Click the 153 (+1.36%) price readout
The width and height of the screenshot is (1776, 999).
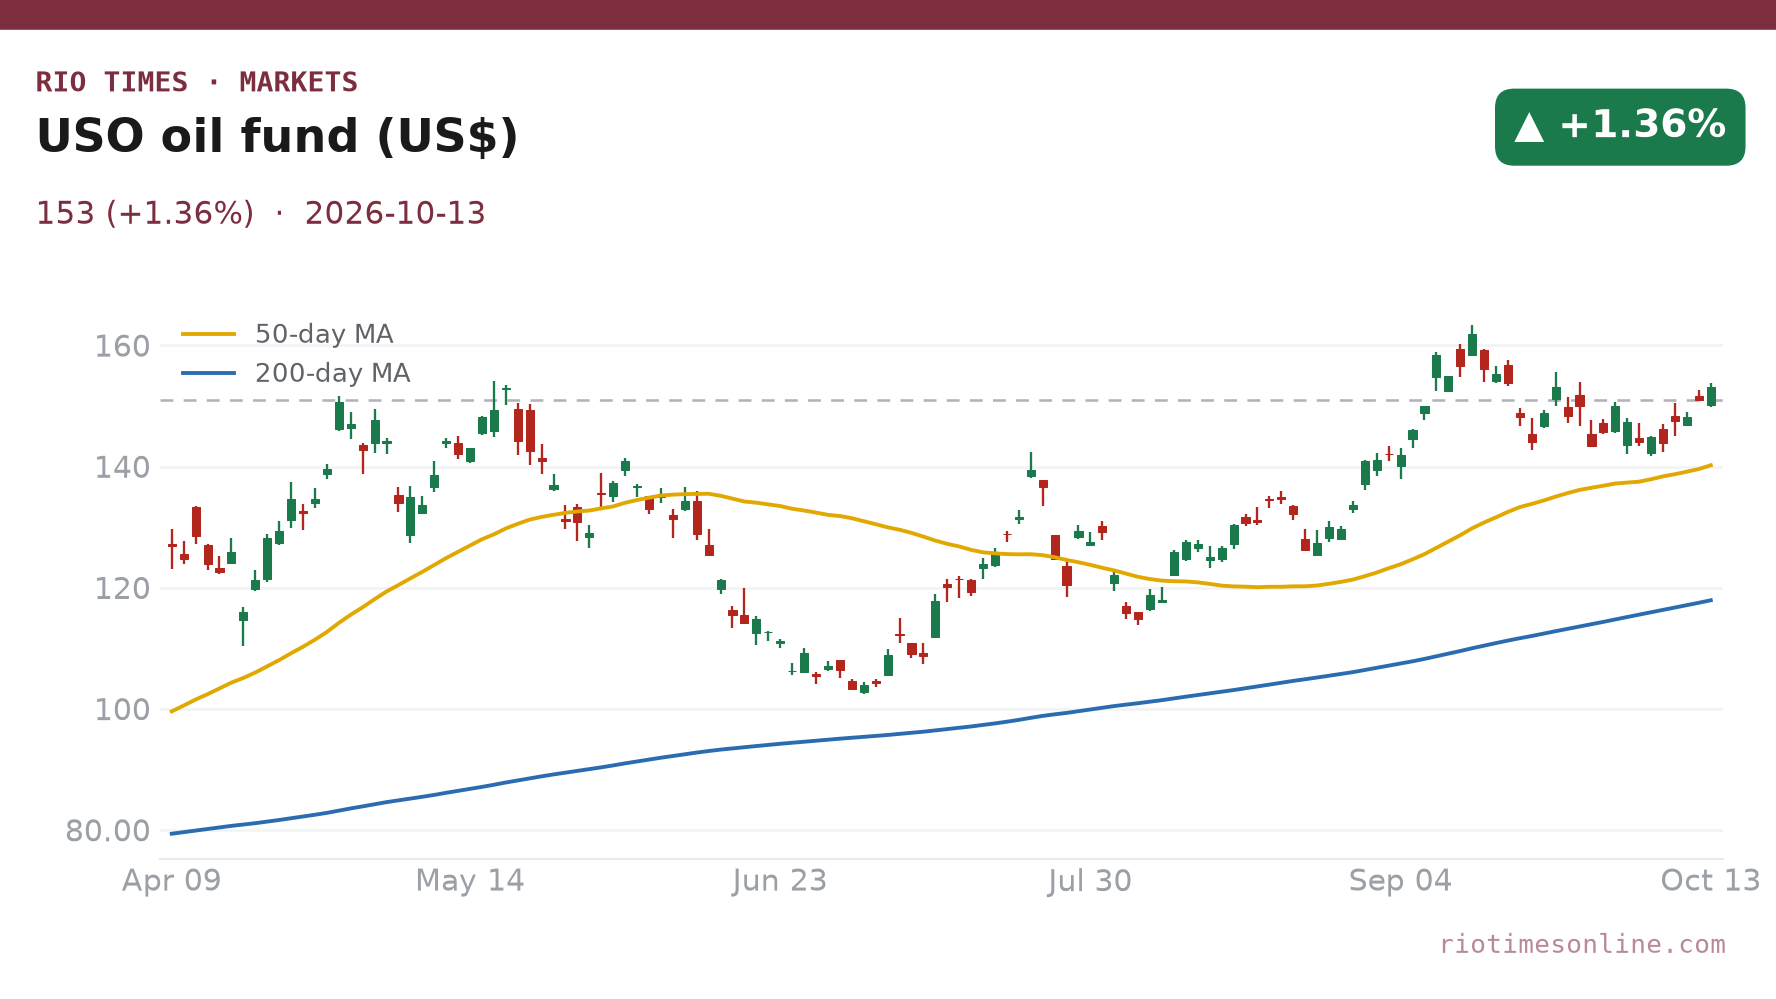click(145, 213)
